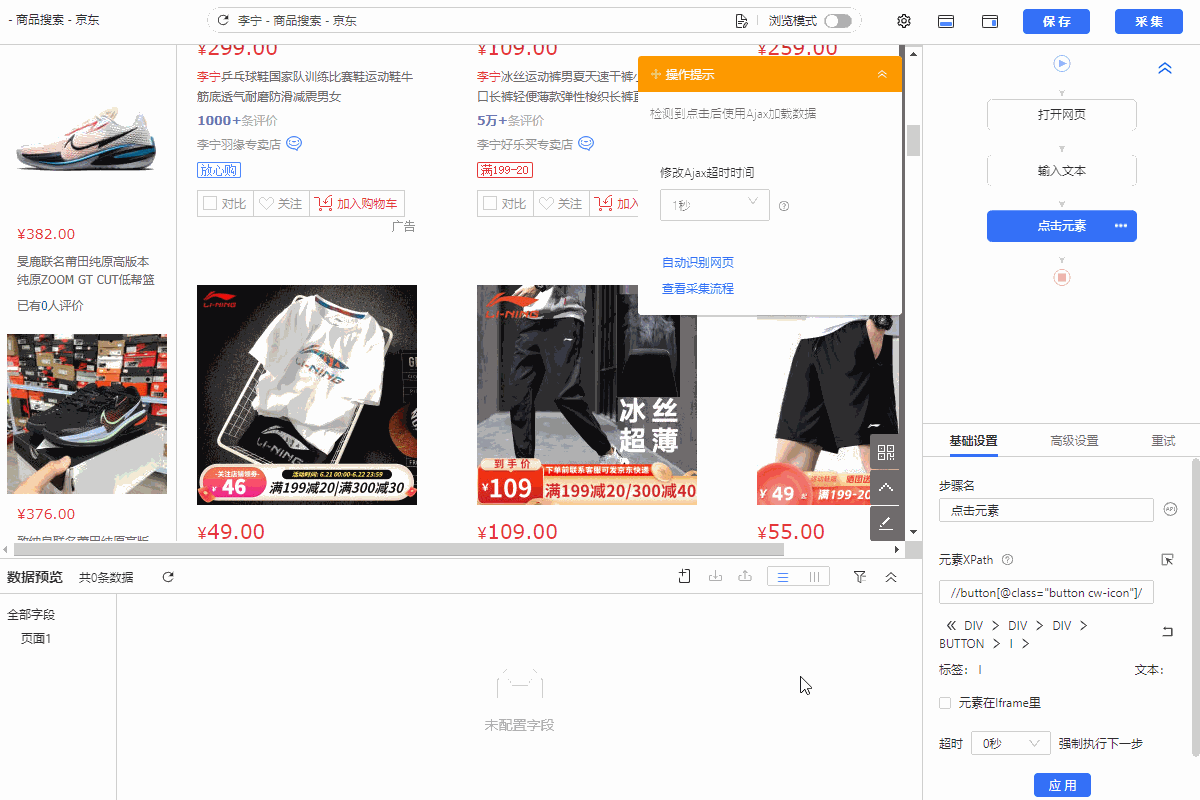Click the 冰丝超薄 black pants product thumbnail
Image resolution: width=1200 pixels, height=800 pixels.
pos(587,395)
